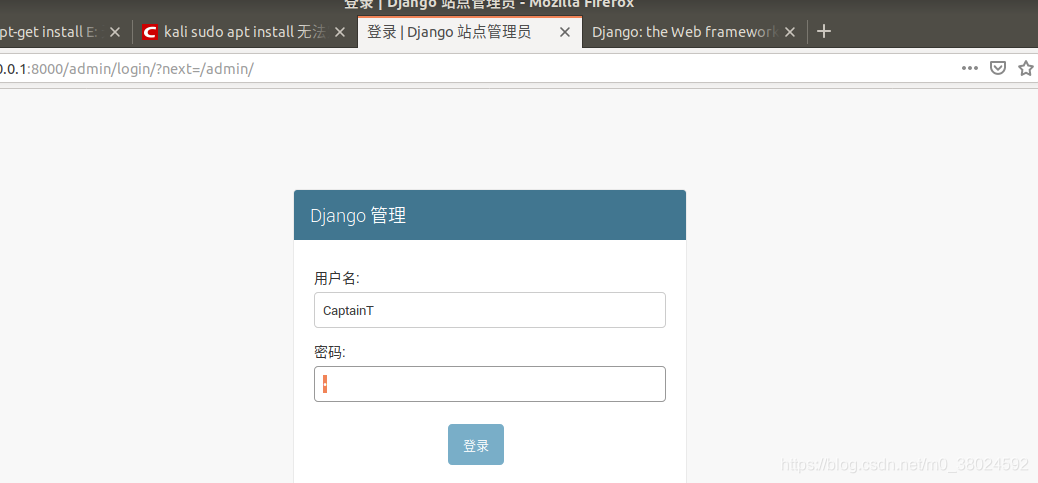Close the apt-get install tab
Viewport: 1038px width, 483px height.
[115, 32]
